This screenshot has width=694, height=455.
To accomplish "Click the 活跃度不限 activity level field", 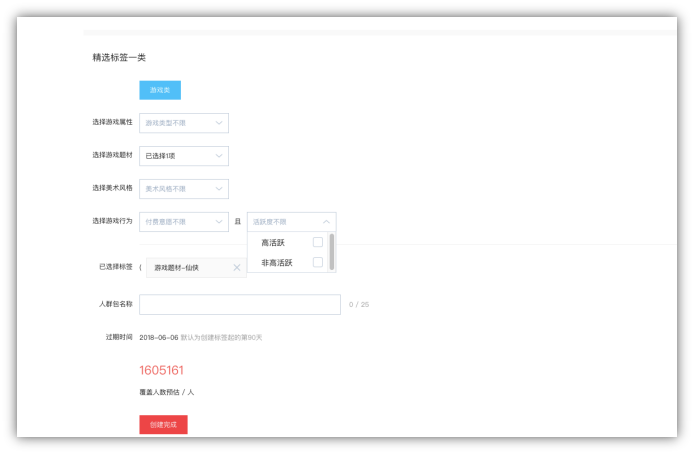I will point(284,222).
